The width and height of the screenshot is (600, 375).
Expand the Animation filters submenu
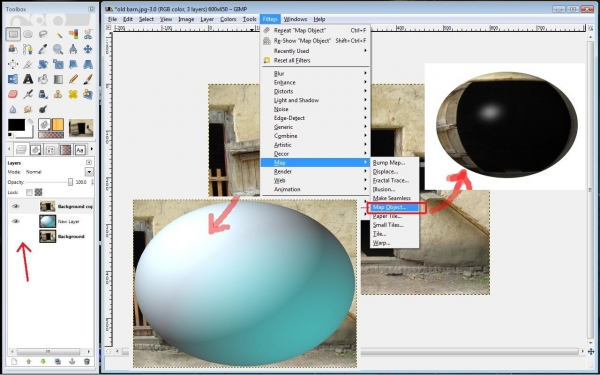315,189
